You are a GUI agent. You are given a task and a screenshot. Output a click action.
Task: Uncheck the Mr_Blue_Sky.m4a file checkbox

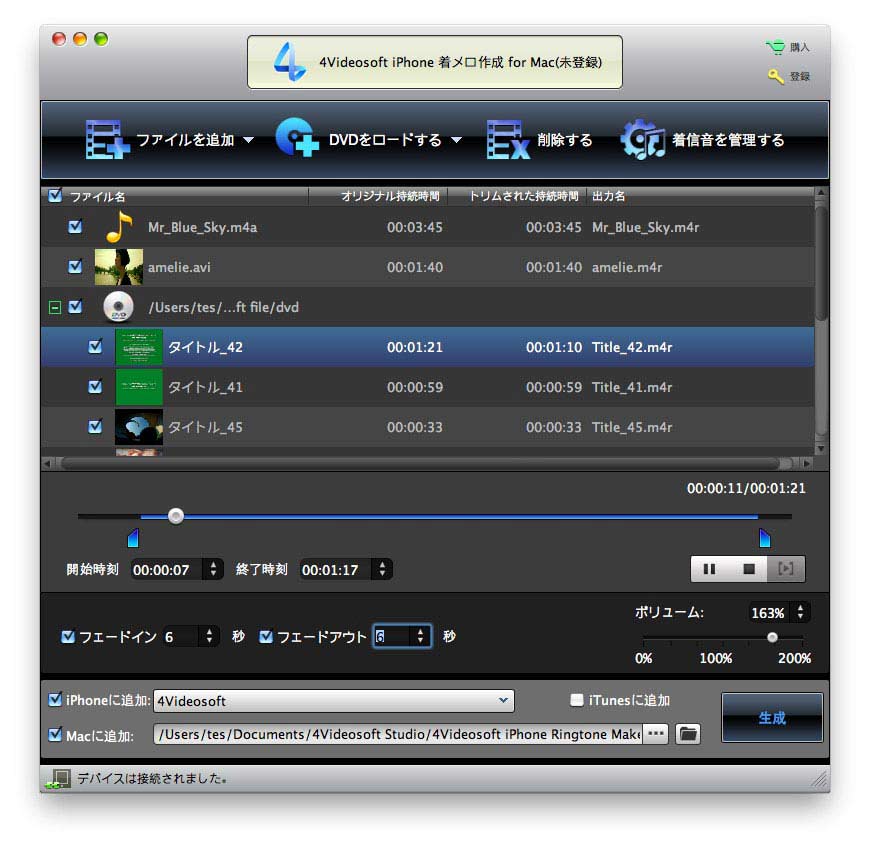pyautogui.click(x=75, y=227)
